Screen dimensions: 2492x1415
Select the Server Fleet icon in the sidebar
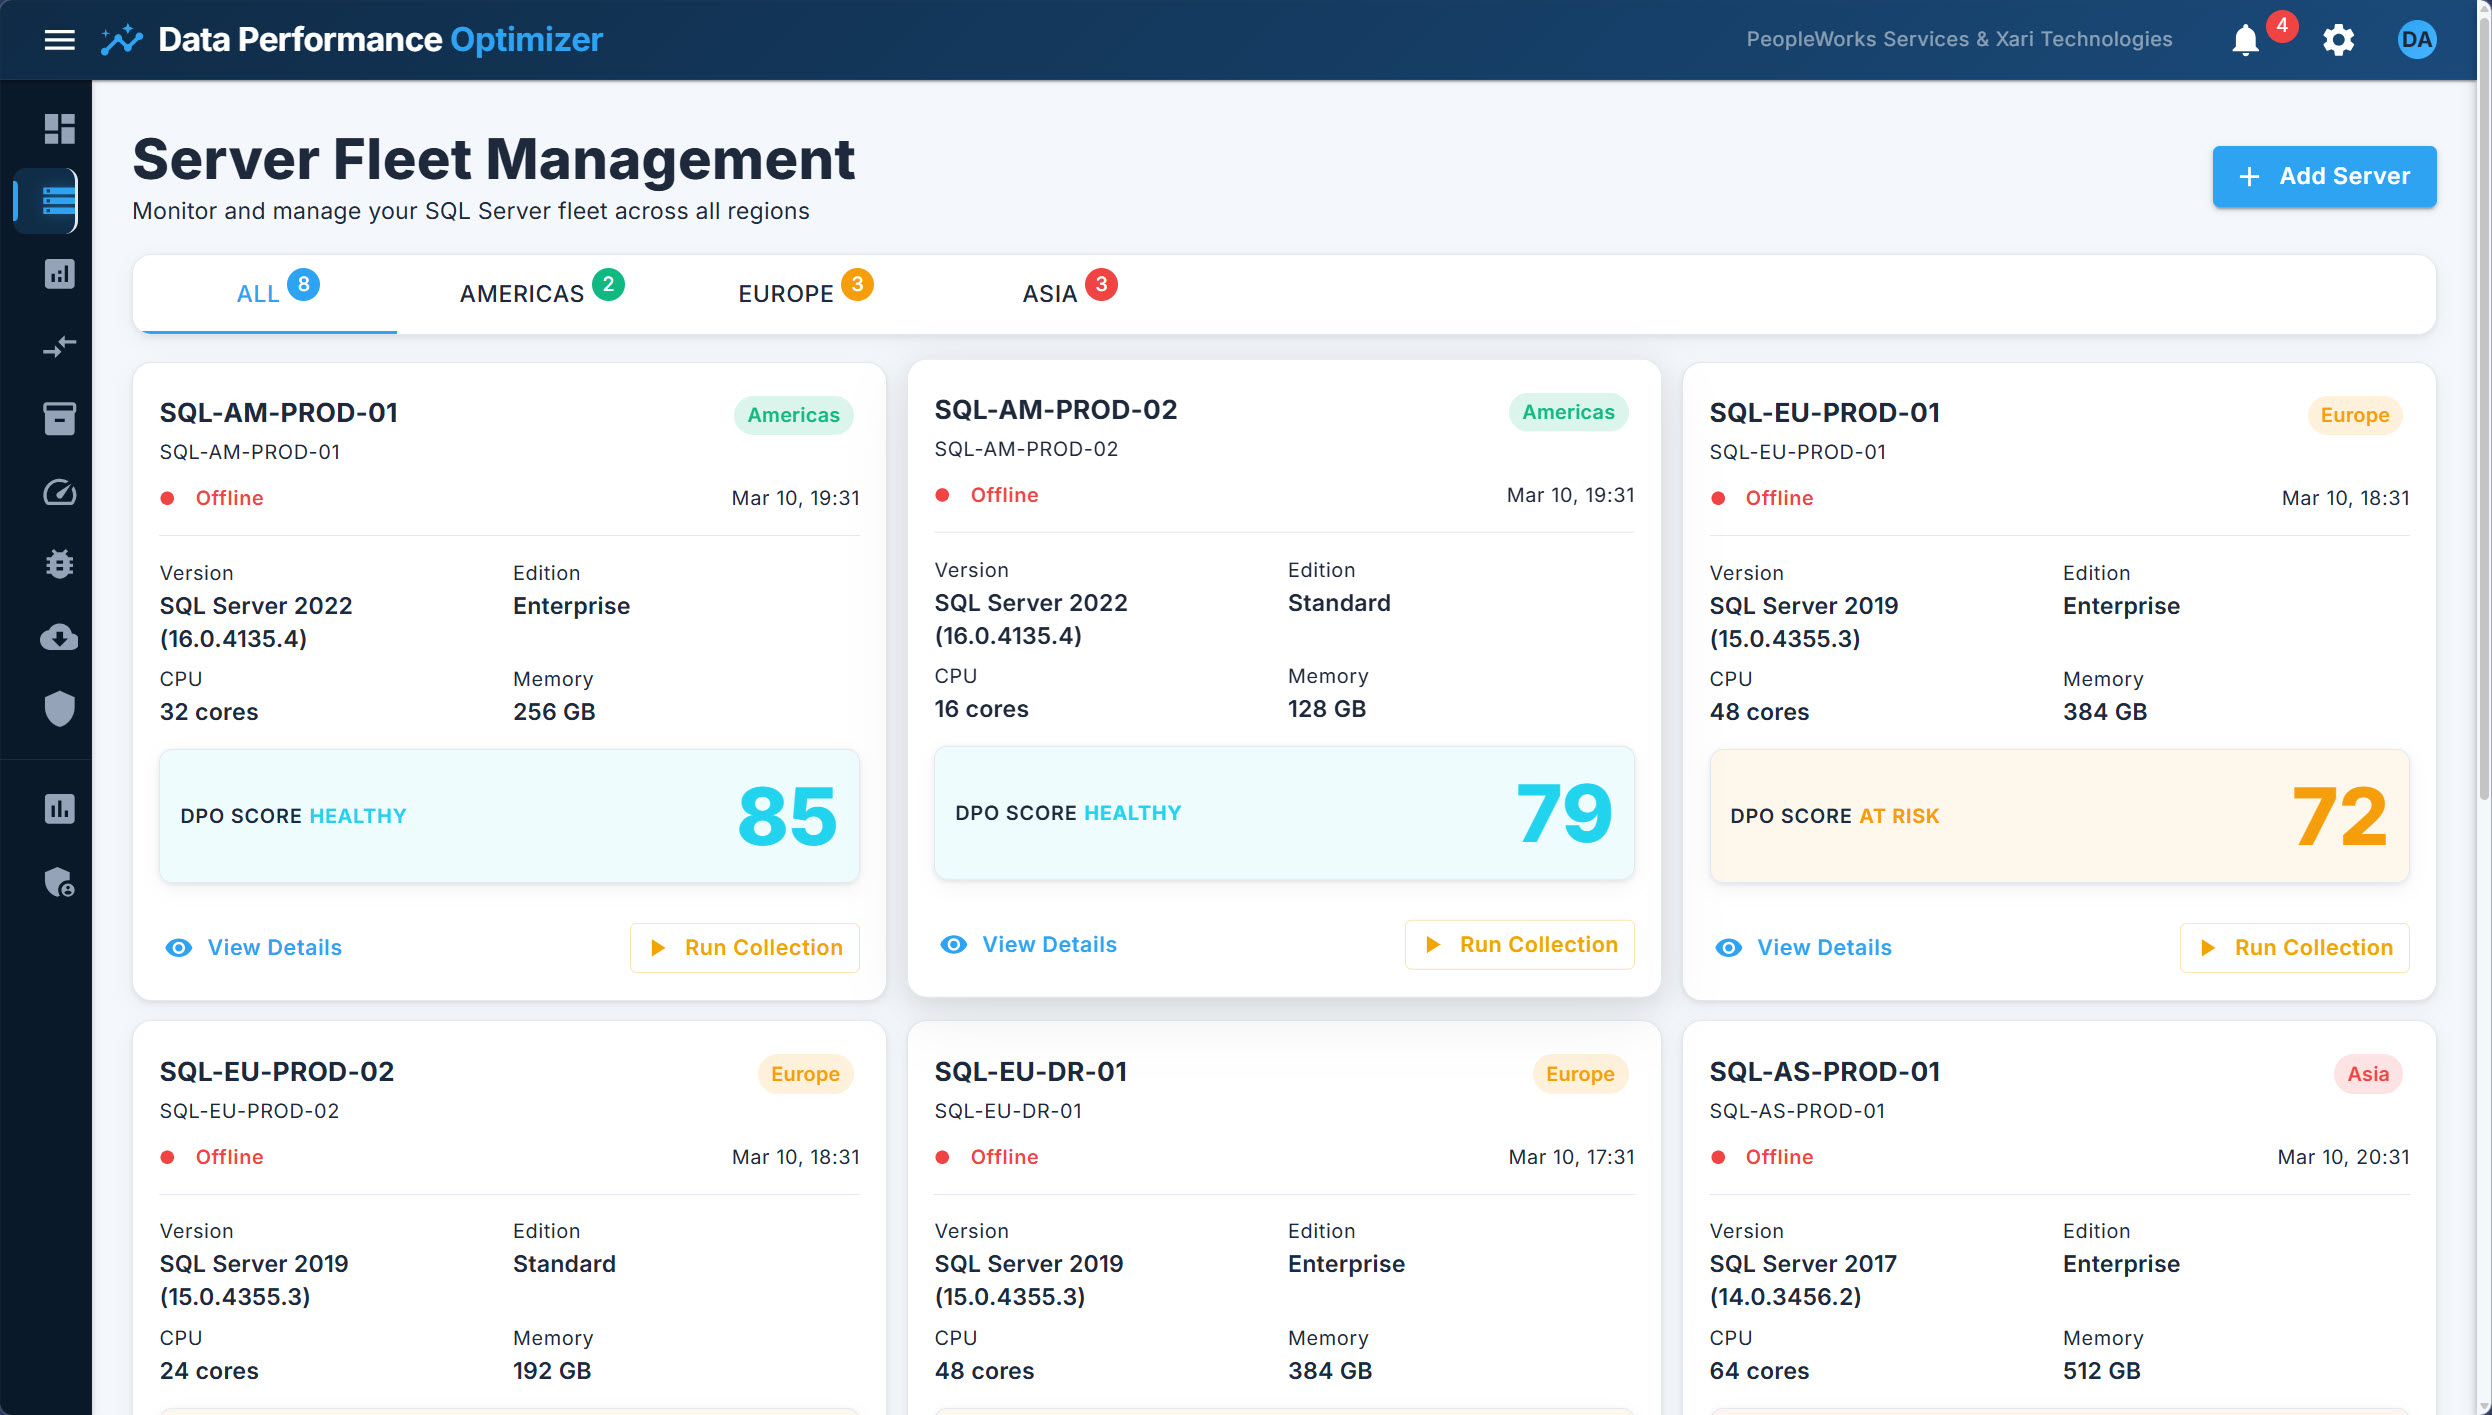coord(59,200)
